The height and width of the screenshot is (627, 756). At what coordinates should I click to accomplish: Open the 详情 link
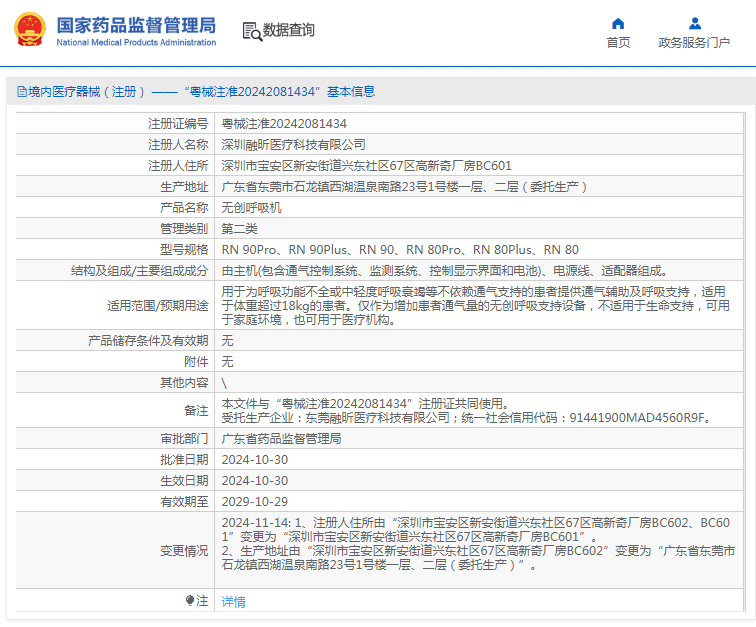click(233, 601)
